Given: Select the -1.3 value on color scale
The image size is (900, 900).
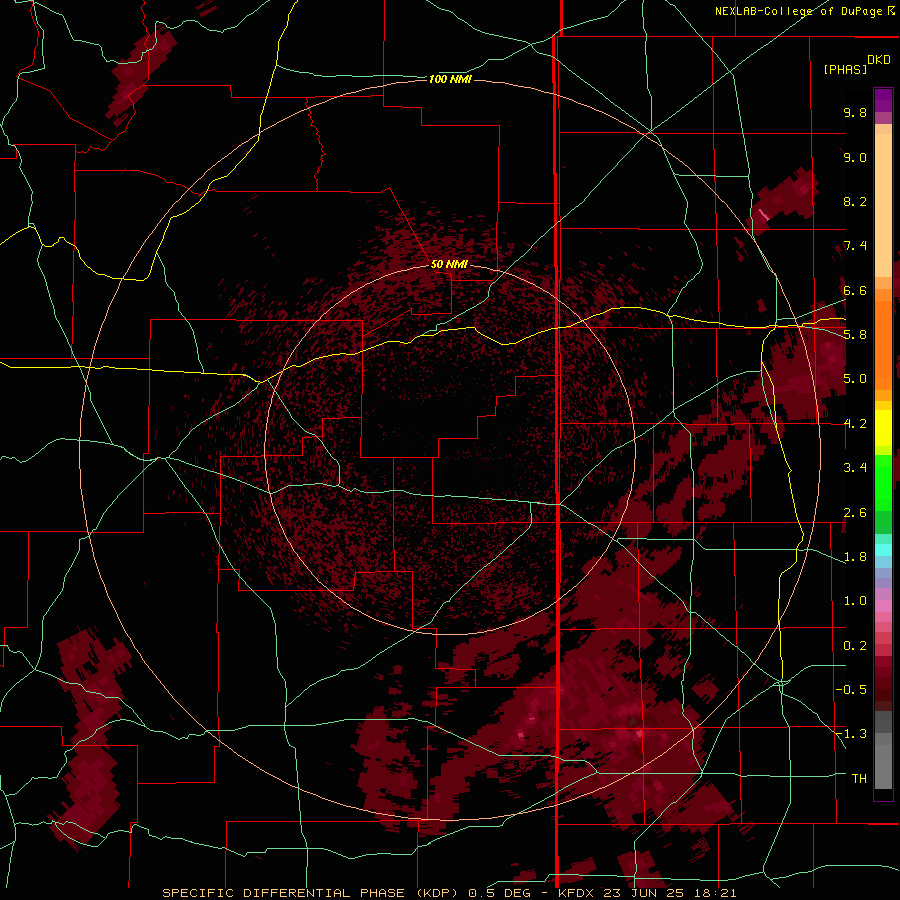Looking at the screenshot, I should (x=851, y=734).
